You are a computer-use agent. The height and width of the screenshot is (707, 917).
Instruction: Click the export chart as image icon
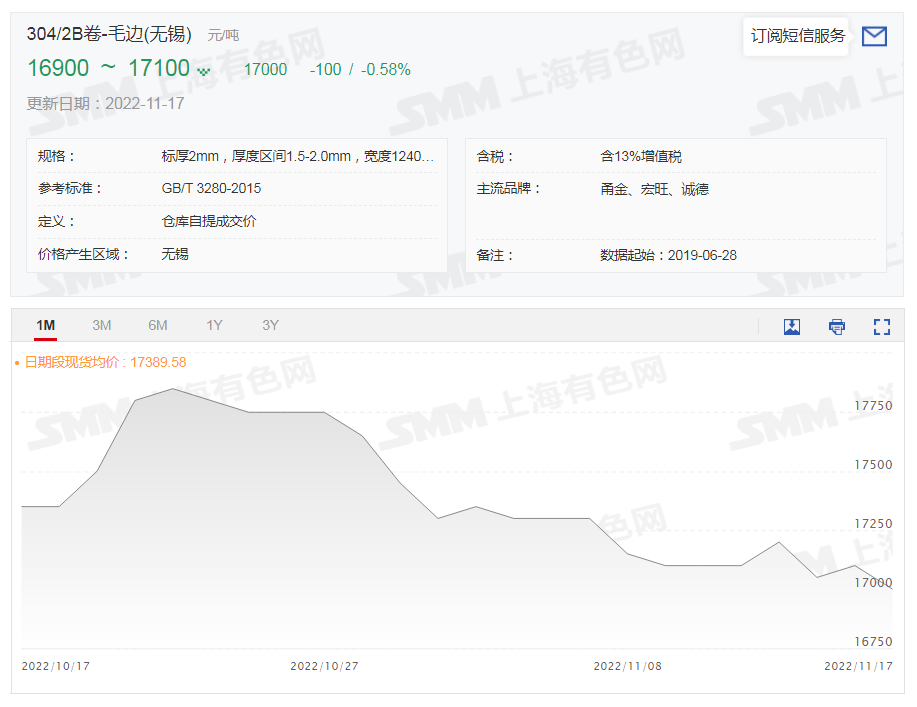click(791, 327)
